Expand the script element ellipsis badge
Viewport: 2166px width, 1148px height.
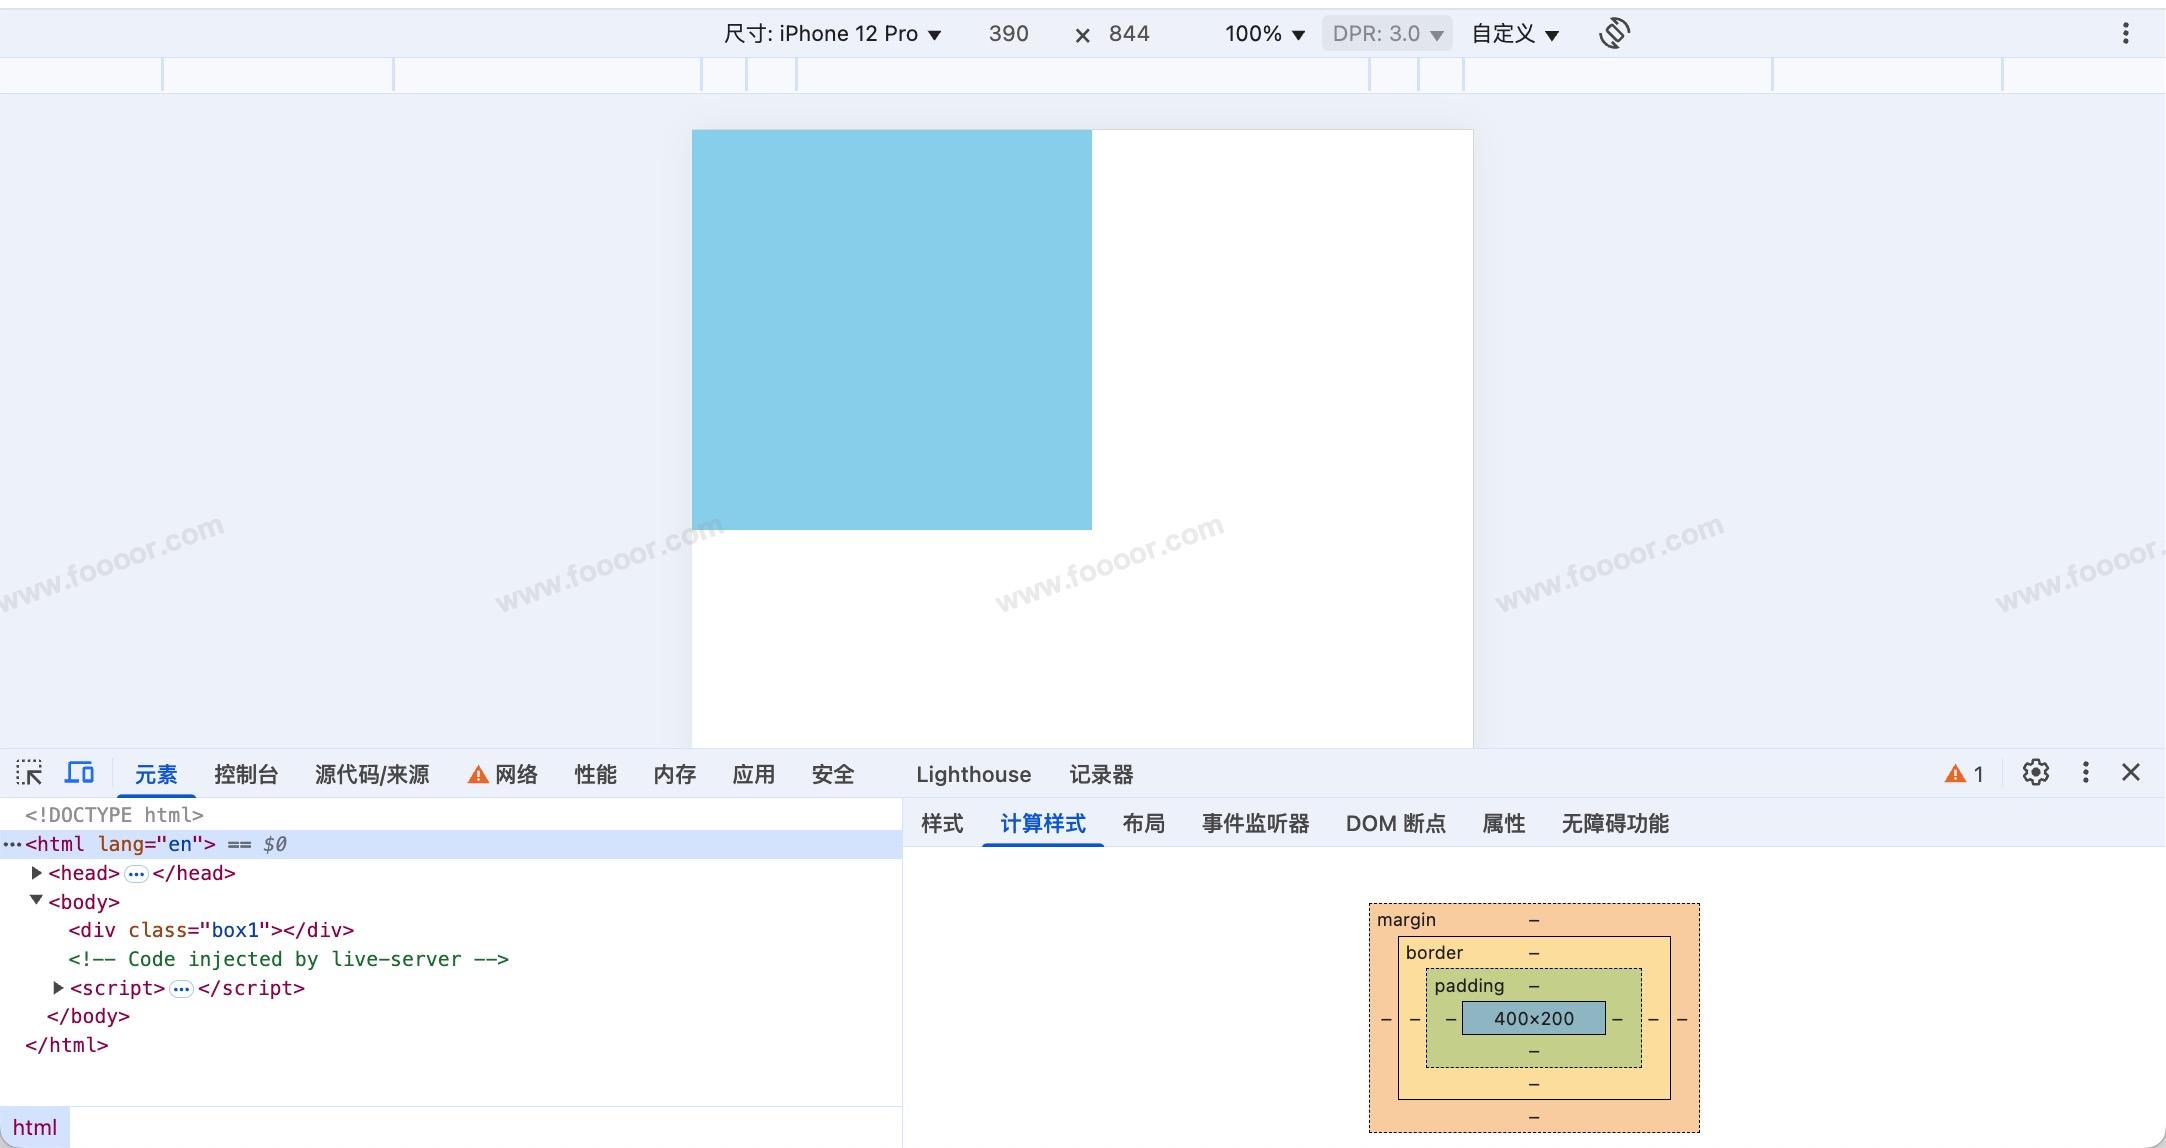pos(181,989)
